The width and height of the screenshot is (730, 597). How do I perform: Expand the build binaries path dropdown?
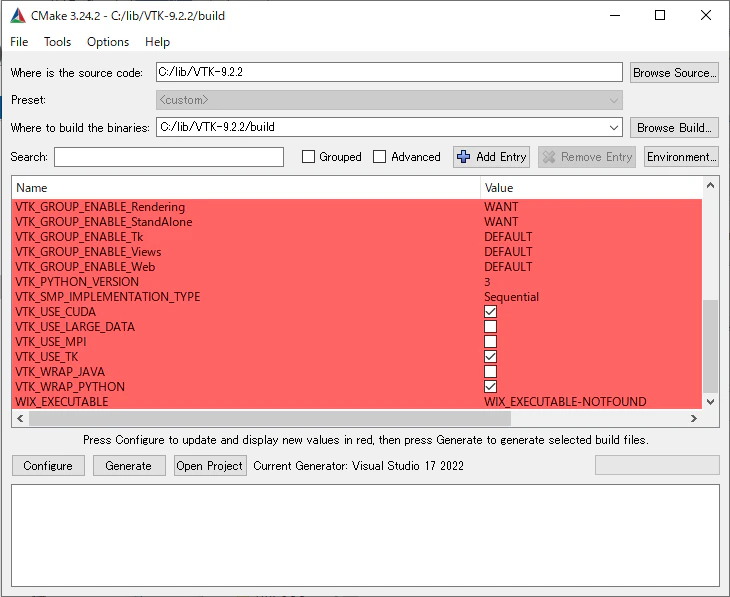614,128
